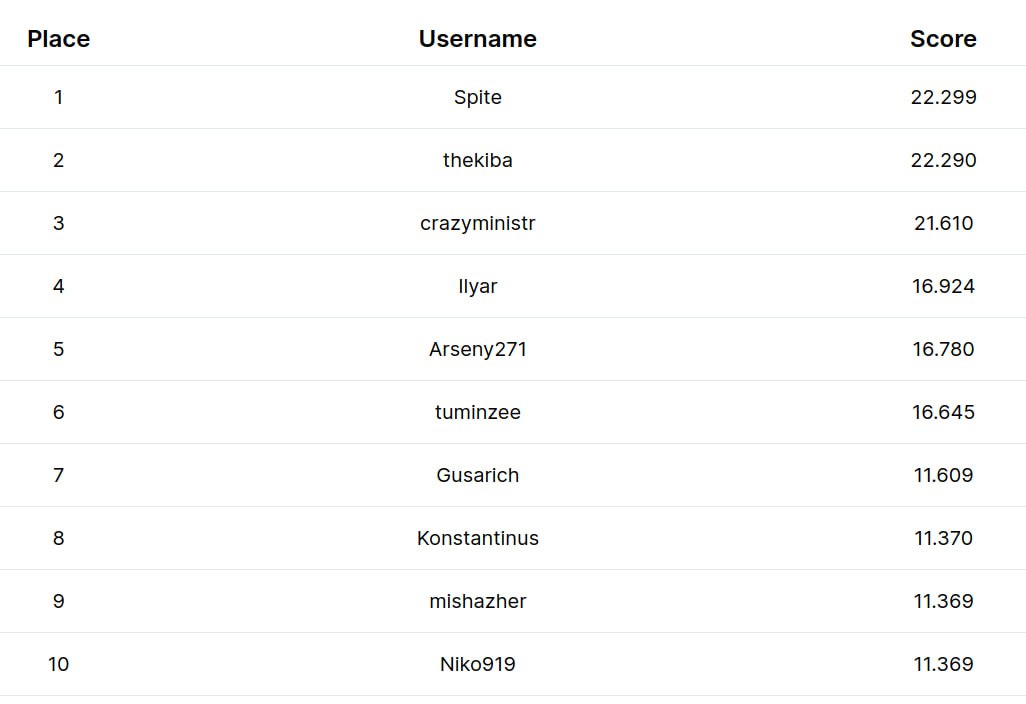The image size is (1026, 704).
Task: Click the 21.610 score cell
Action: pyautogui.click(x=943, y=223)
